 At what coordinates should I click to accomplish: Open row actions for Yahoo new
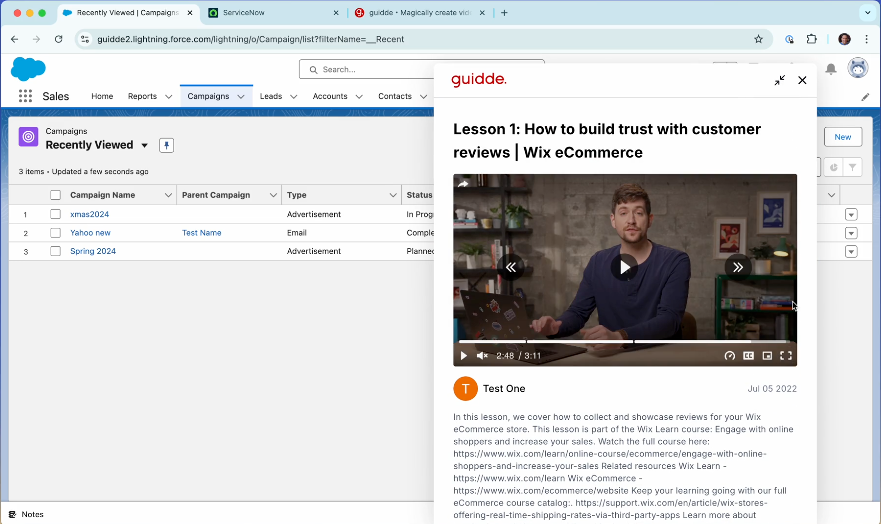tap(851, 233)
